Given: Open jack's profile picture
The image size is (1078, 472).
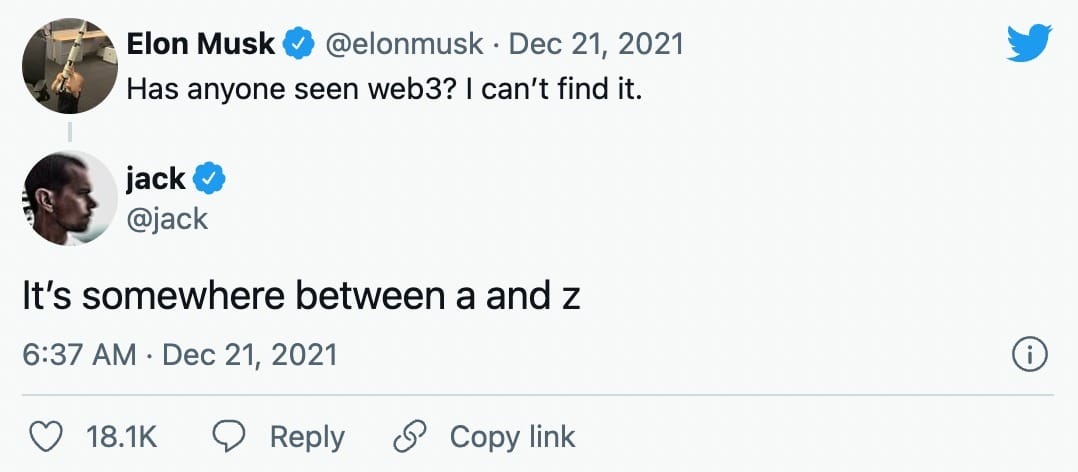Looking at the screenshot, I should pyautogui.click(x=68, y=199).
